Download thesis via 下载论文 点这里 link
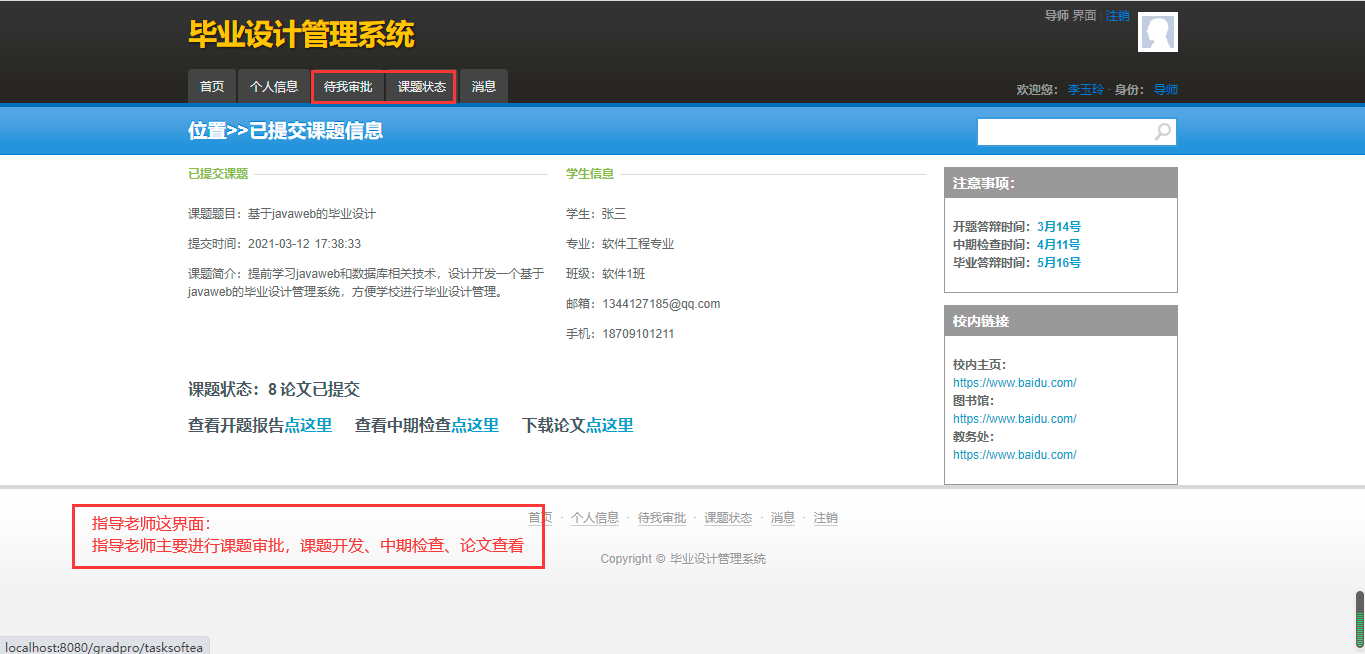Screen dimensions: 1365x654 [x=610, y=425]
